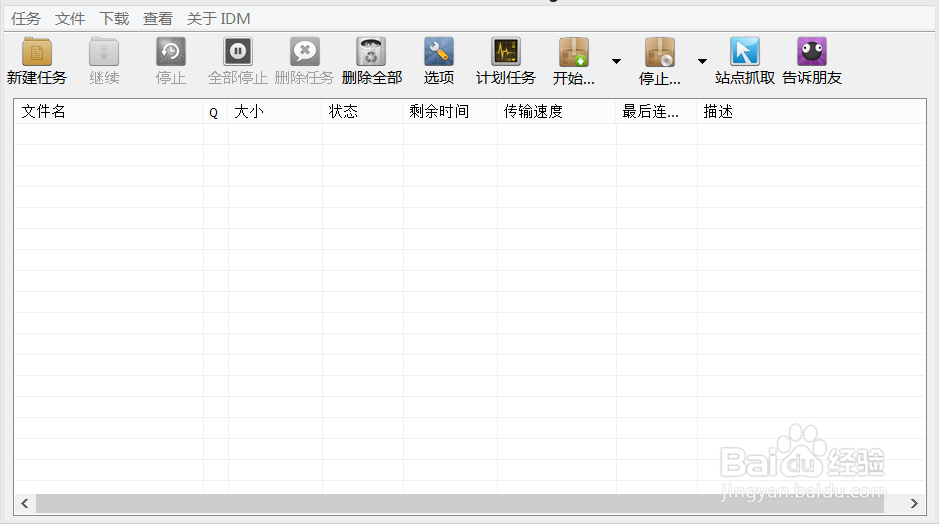The image size is (939, 524).
Task: Click the 停止 stop icon
Action: [171, 52]
